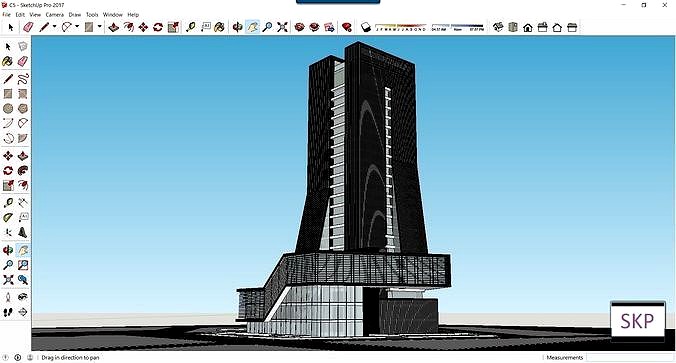Screen dimensions: 676x363
Task: Activate the Section Plane tool
Action: 23,312
